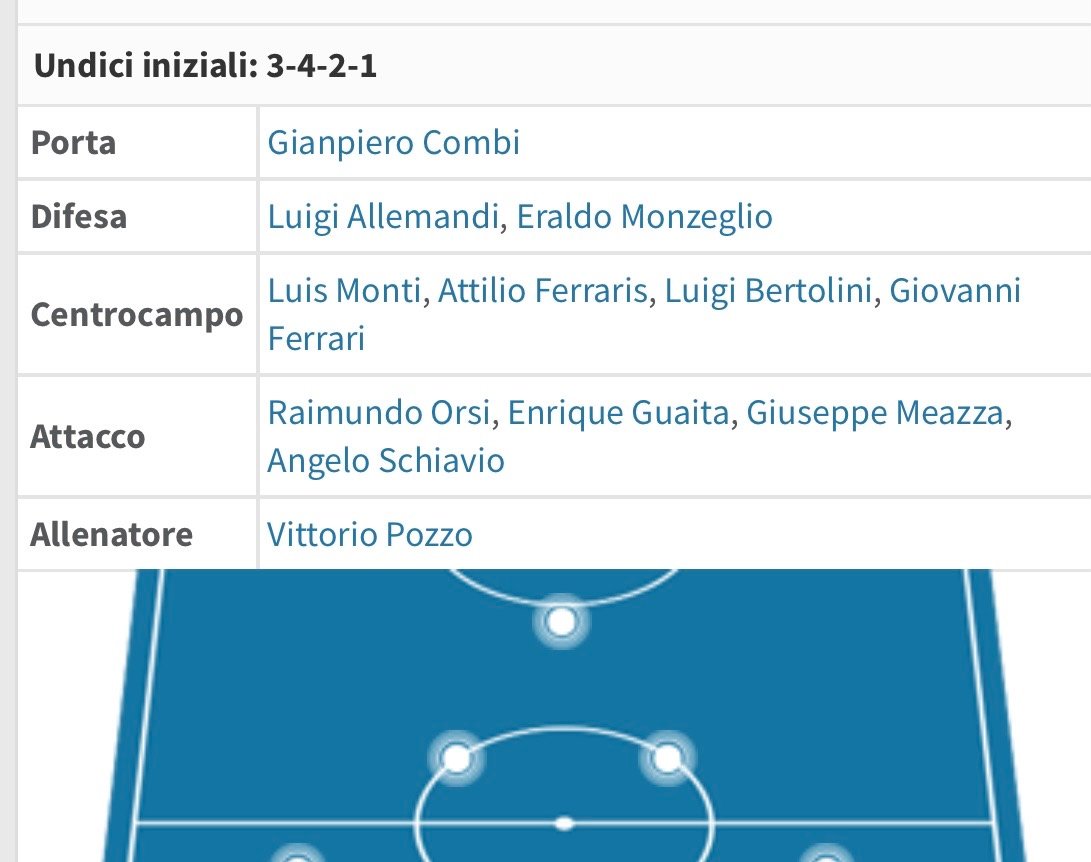Screen dimensions: 1091x862
Task: Click left wide midfielder dot at bottom
Action: (297, 855)
